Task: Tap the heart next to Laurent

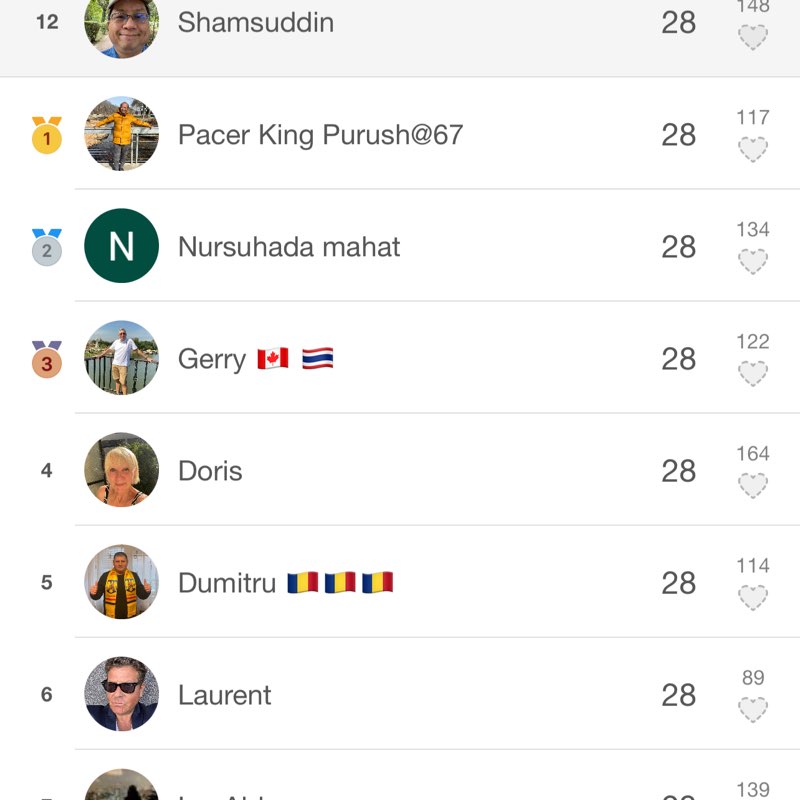Action: click(x=752, y=710)
